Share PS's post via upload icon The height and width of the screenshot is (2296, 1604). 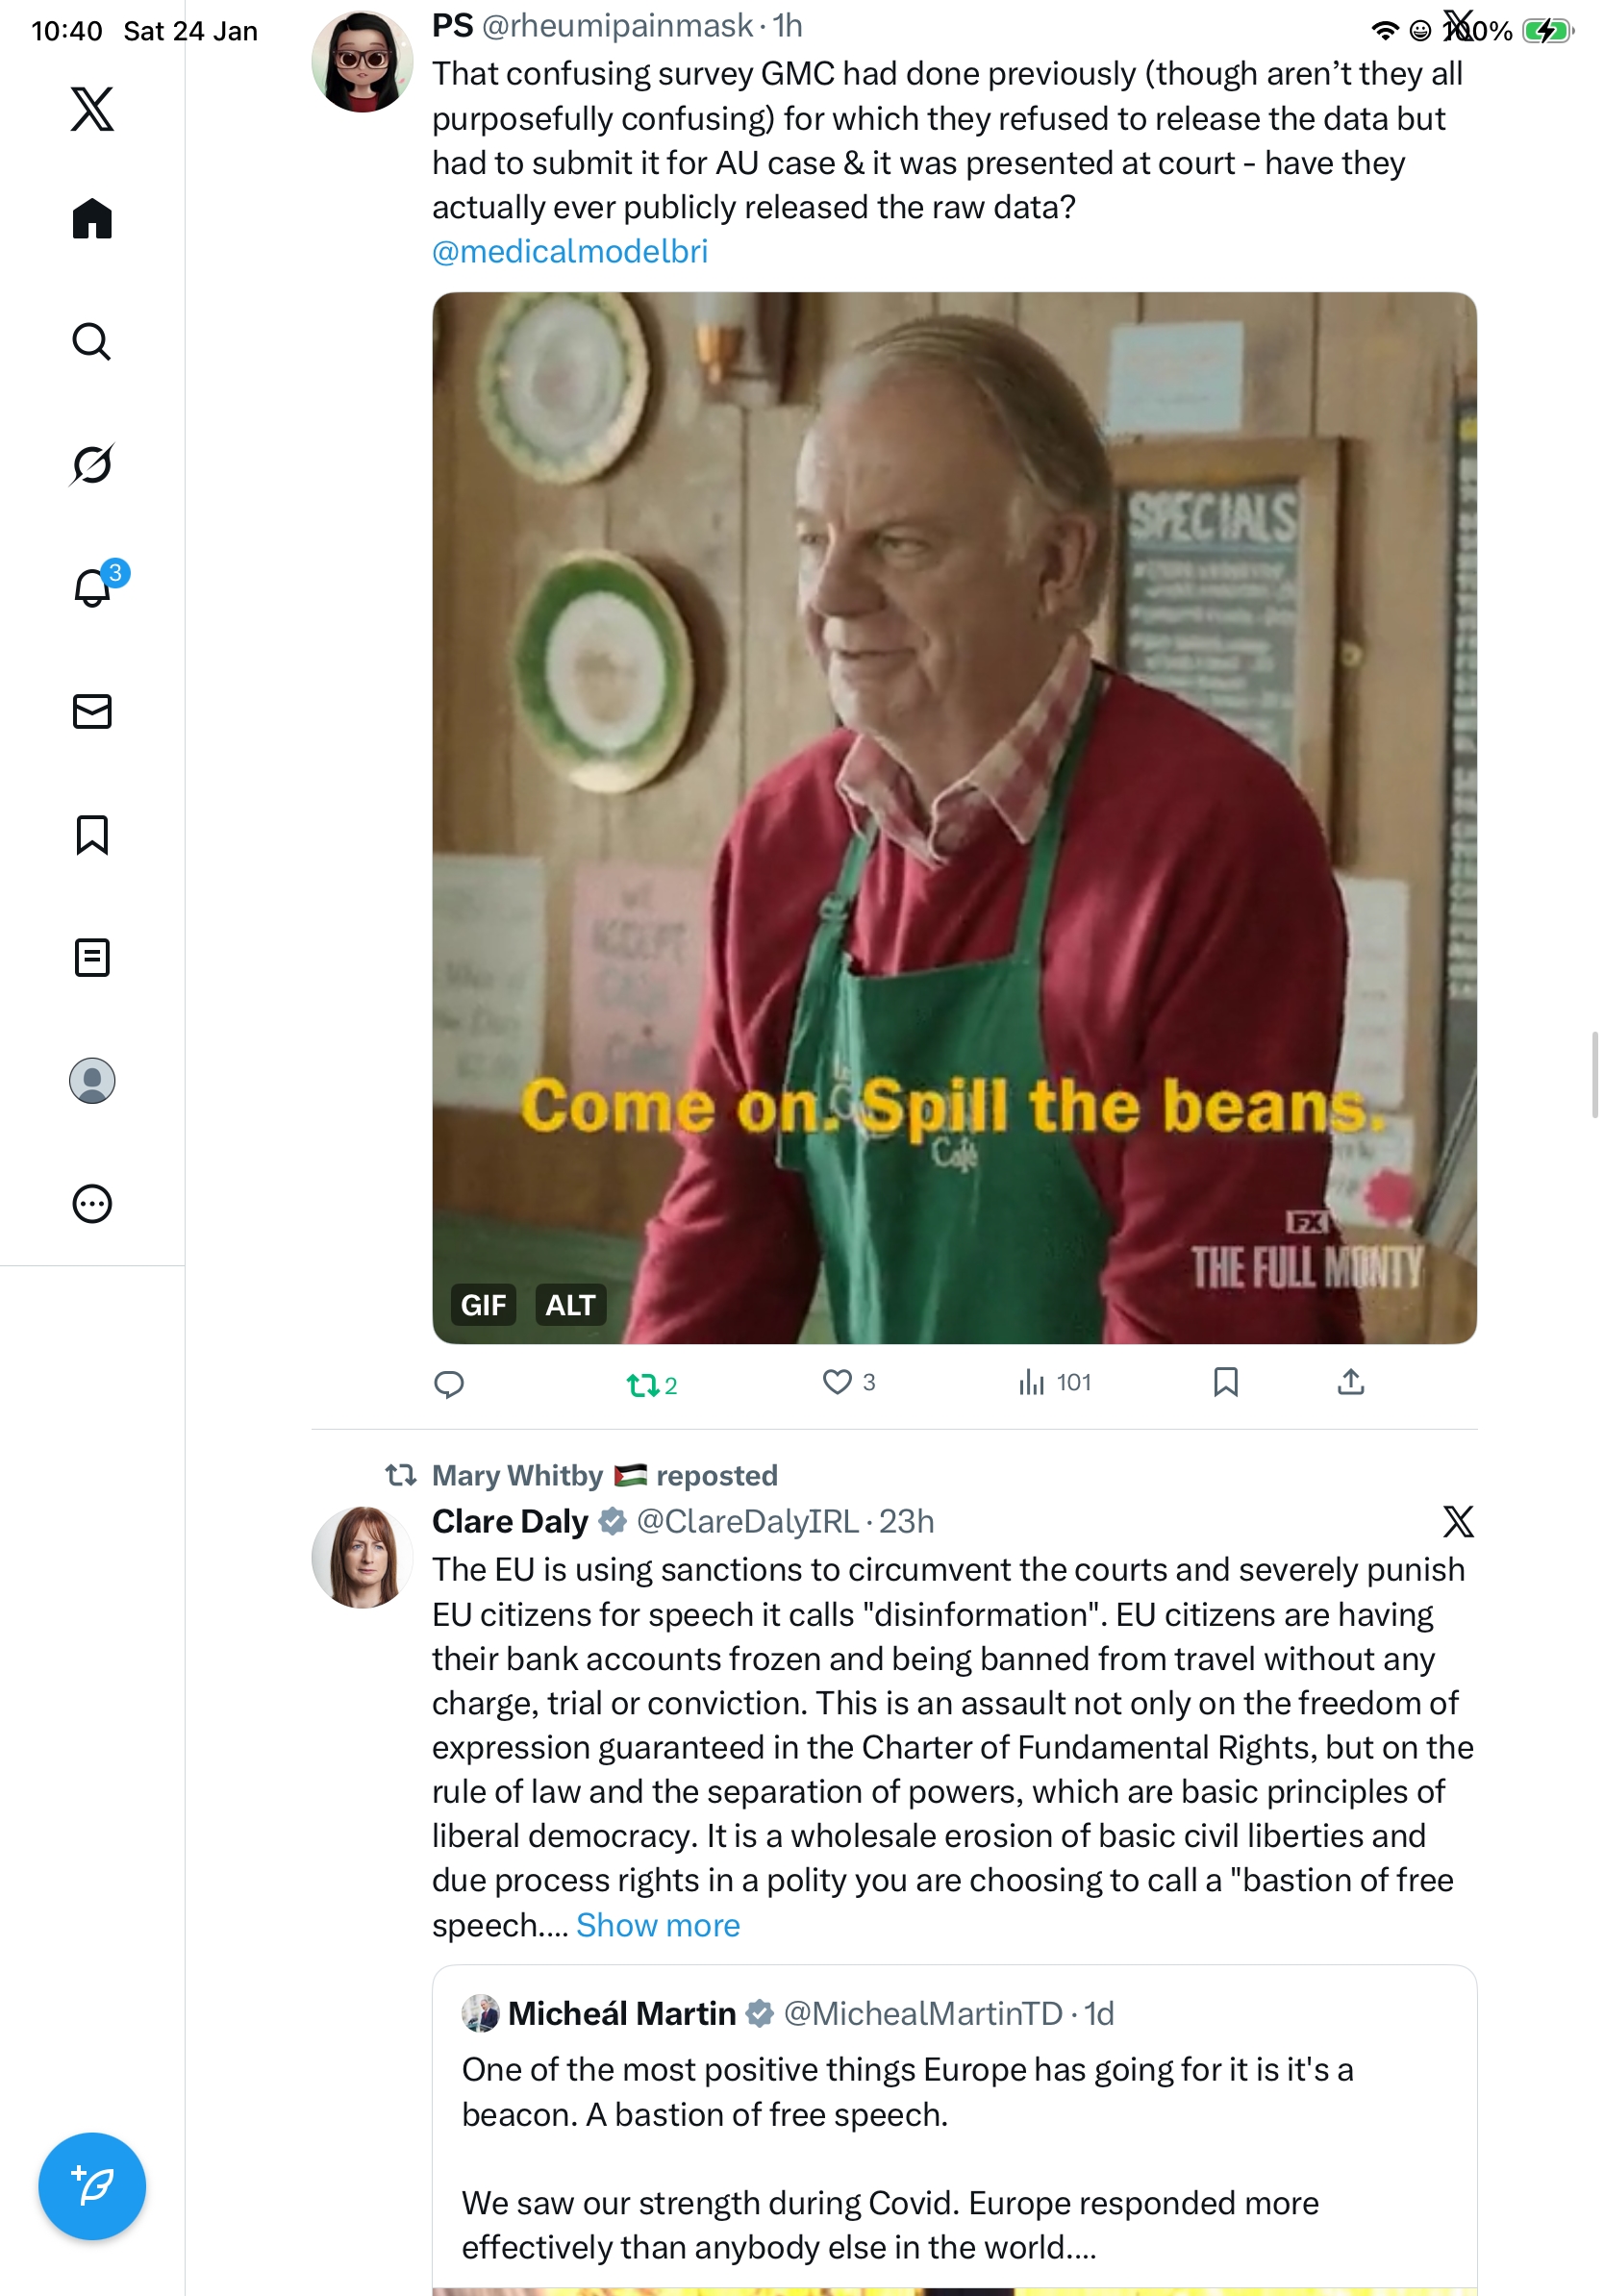click(1350, 1381)
